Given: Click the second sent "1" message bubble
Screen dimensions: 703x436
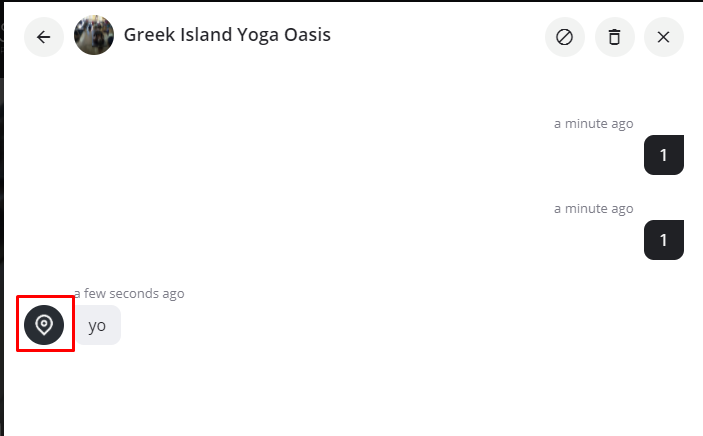Looking at the screenshot, I should click(663, 240).
